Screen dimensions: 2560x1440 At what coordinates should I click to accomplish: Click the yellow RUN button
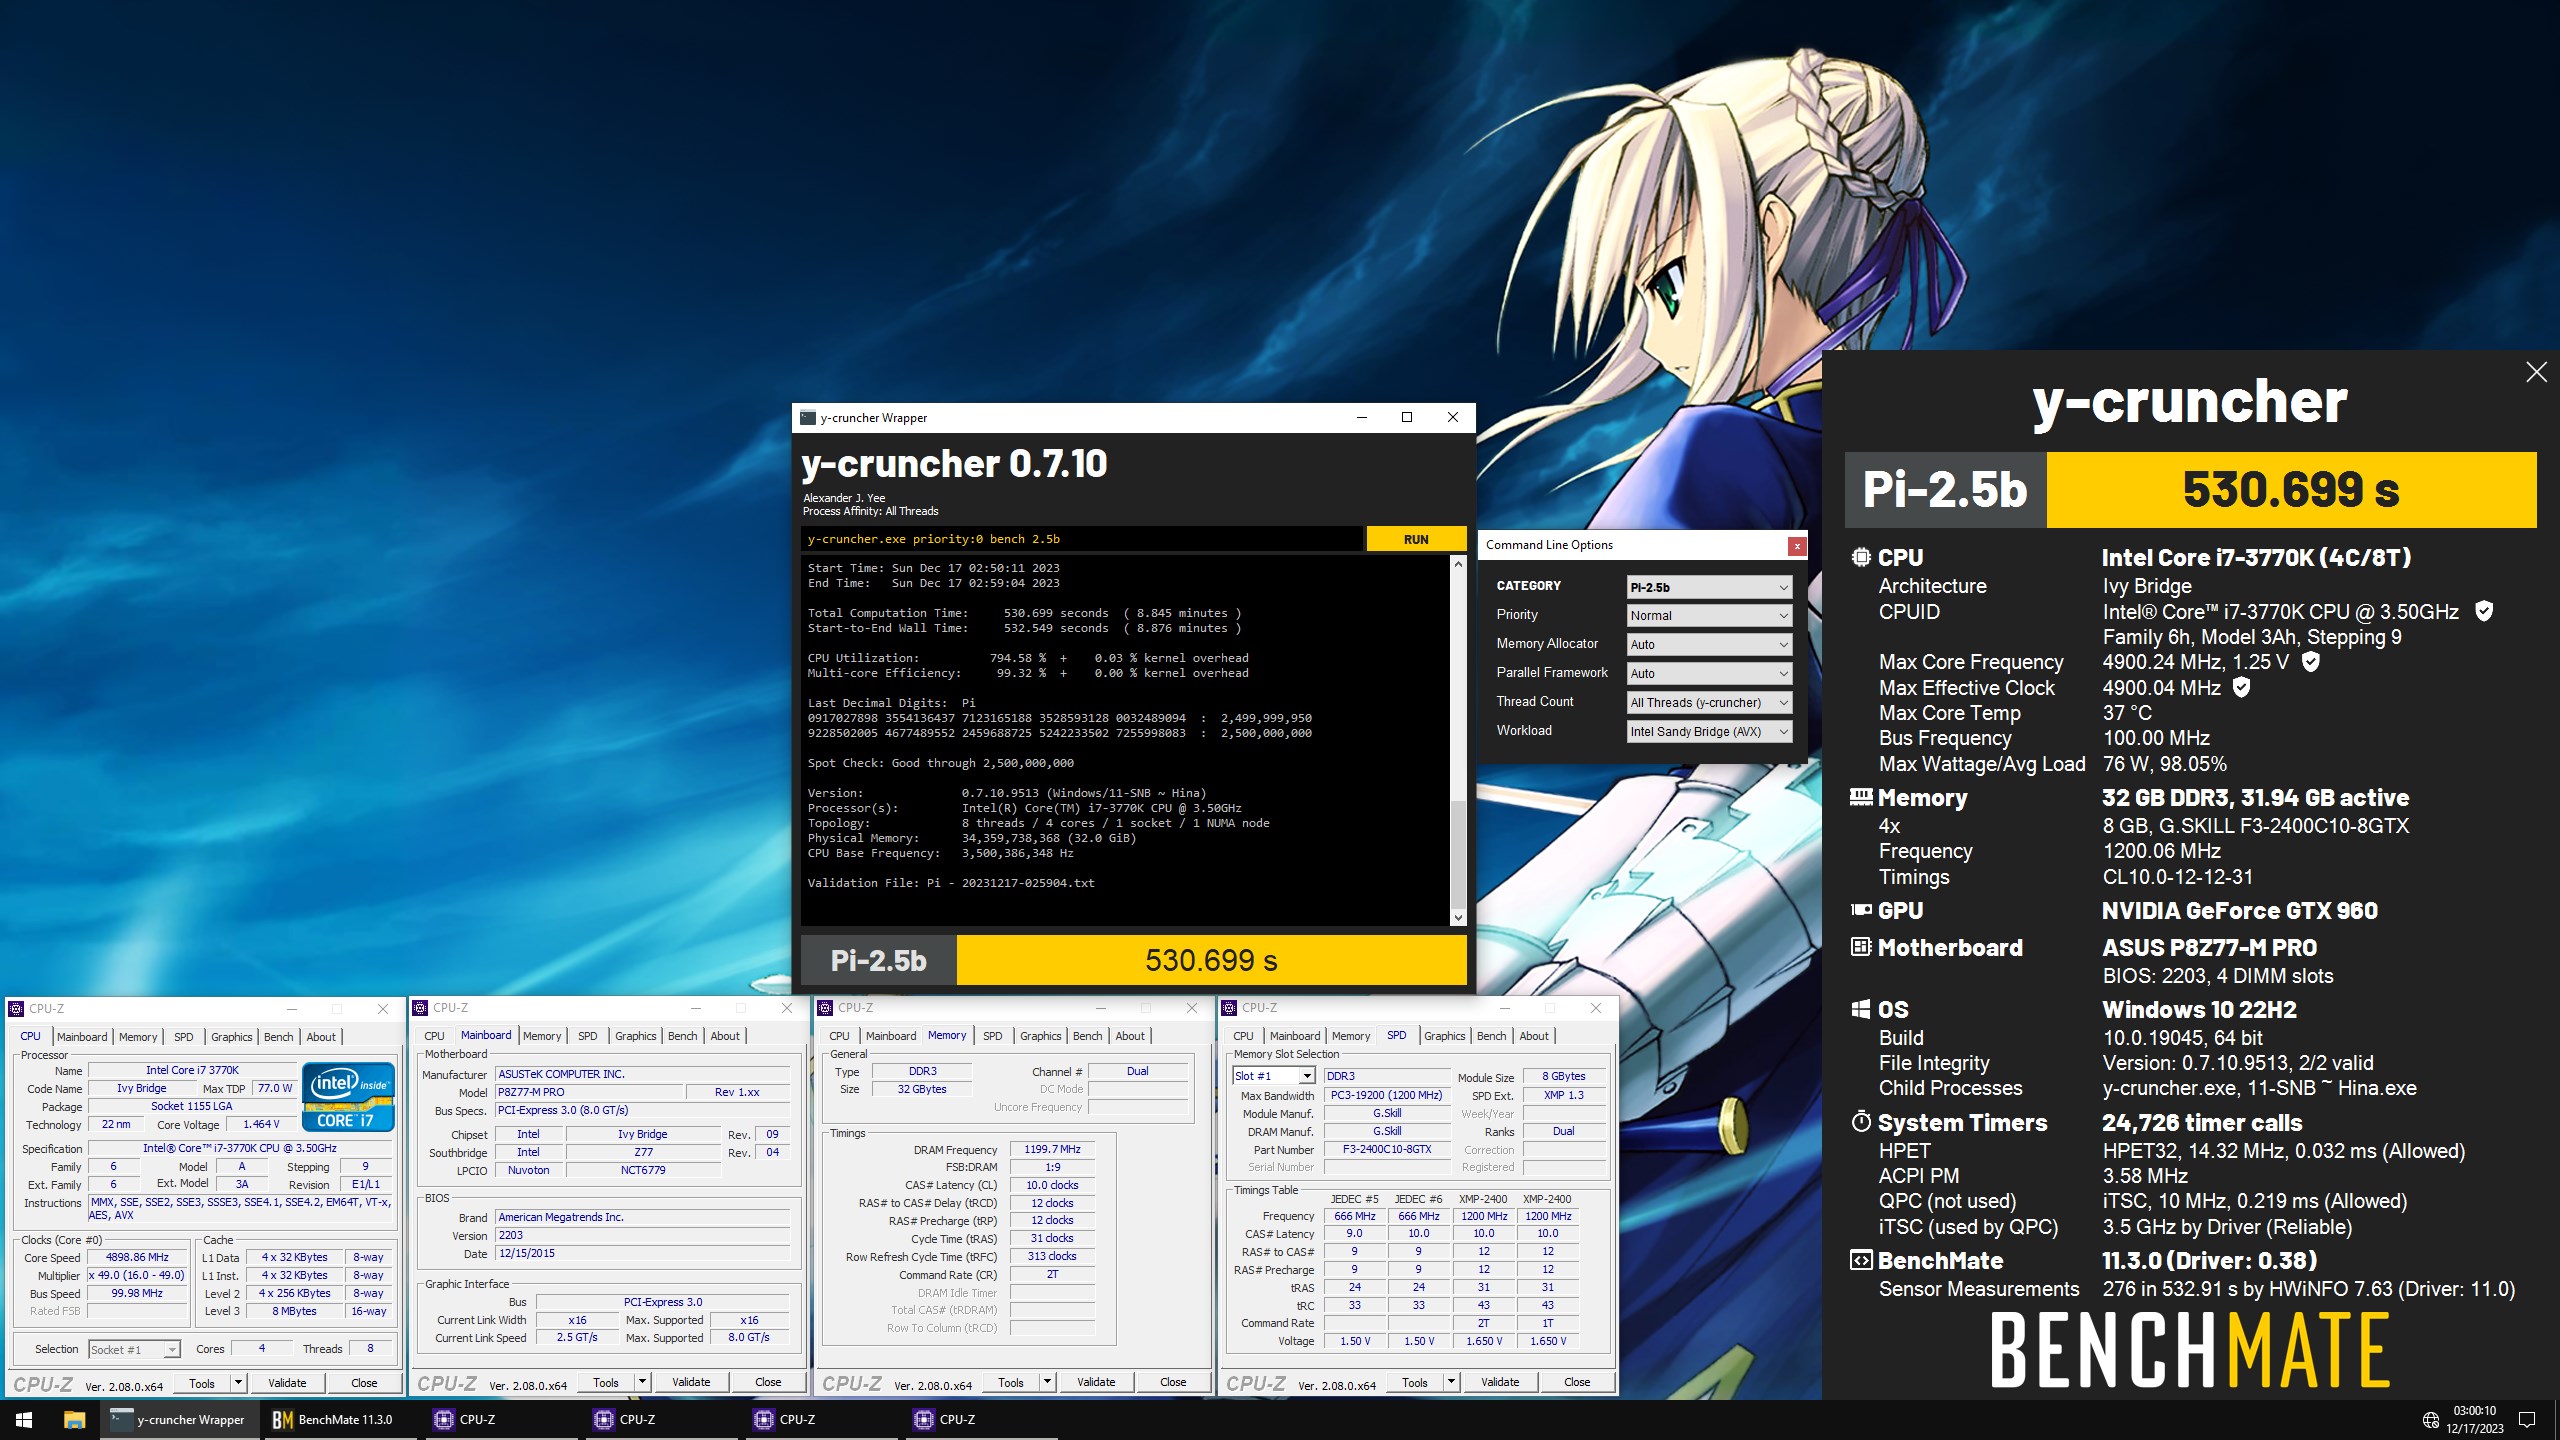1416,539
